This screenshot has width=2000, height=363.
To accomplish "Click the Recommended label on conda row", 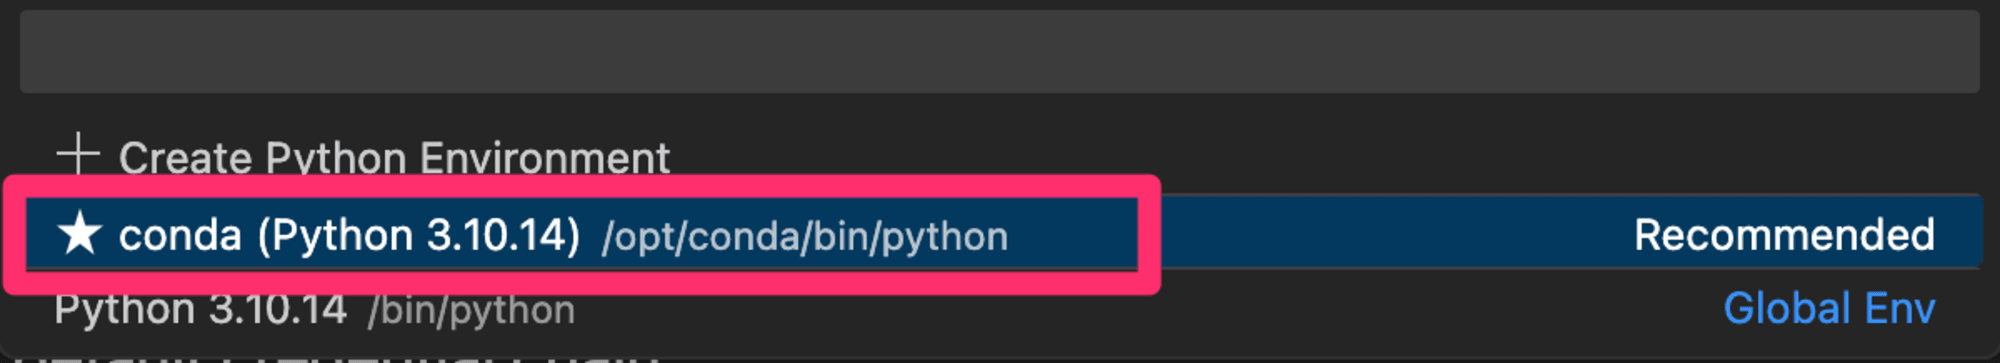I will [x=1784, y=235].
